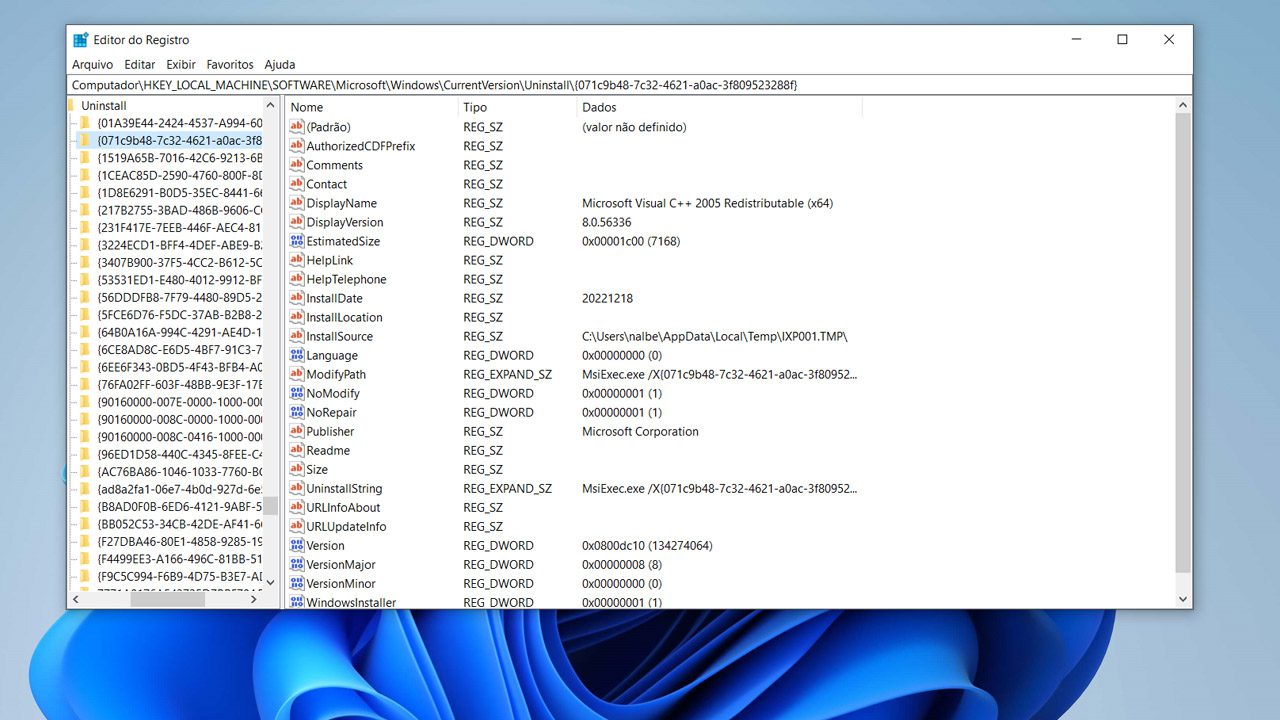This screenshot has width=1280, height=720.
Task: Select the {BB052C53-34CB-42DE key
Action: 179,524
